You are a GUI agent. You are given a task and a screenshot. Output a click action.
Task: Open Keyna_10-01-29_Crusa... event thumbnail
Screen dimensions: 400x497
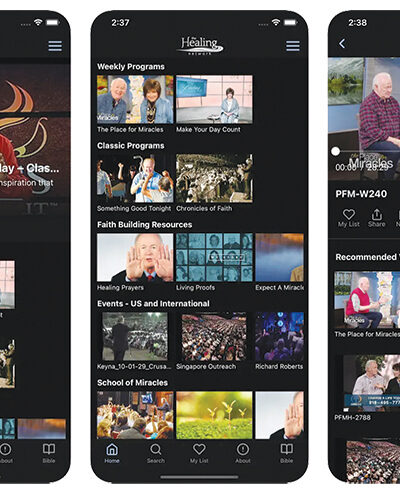coord(135,336)
